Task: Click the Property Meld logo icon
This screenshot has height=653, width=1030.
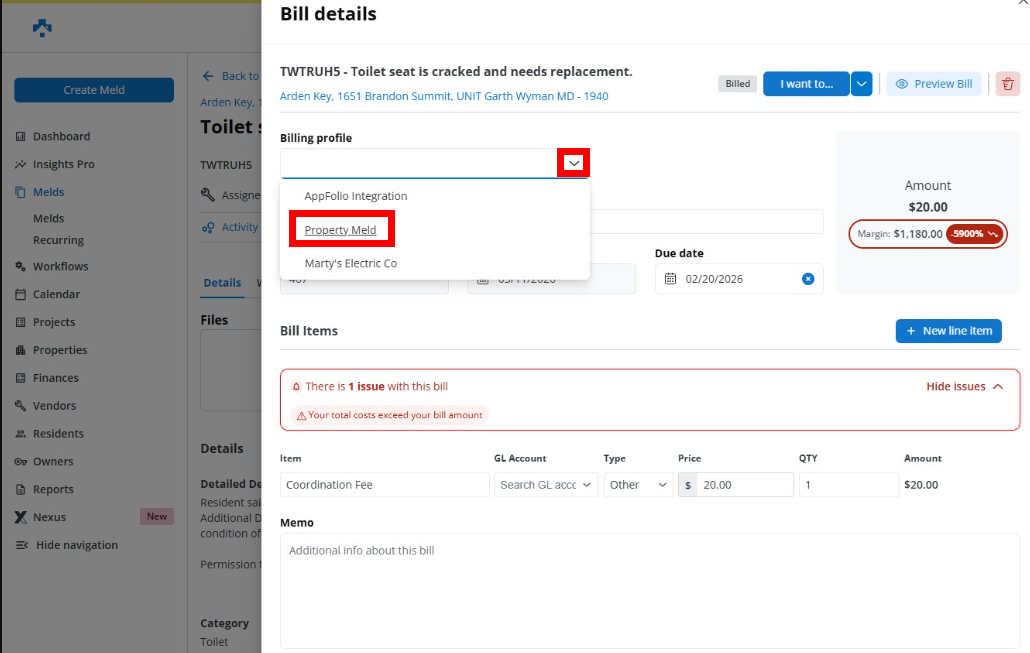Action: coord(42,28)
